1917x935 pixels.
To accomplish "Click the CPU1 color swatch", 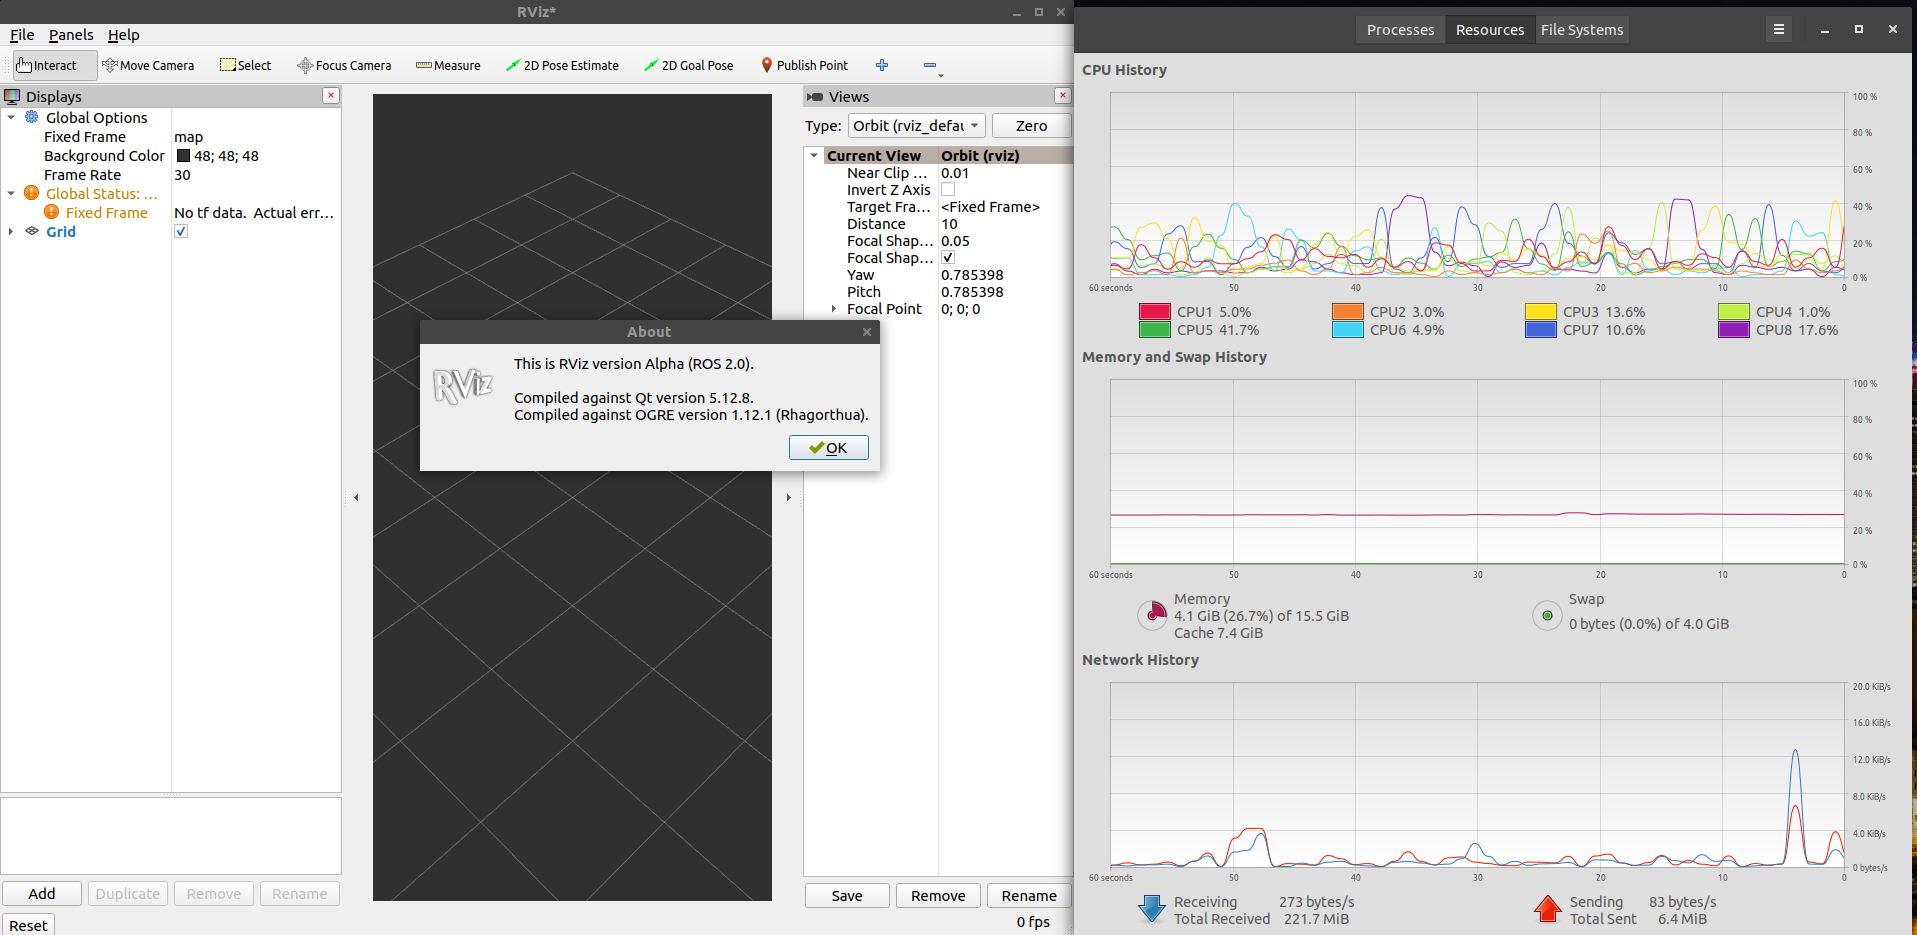I will (x=1155, y=312).
